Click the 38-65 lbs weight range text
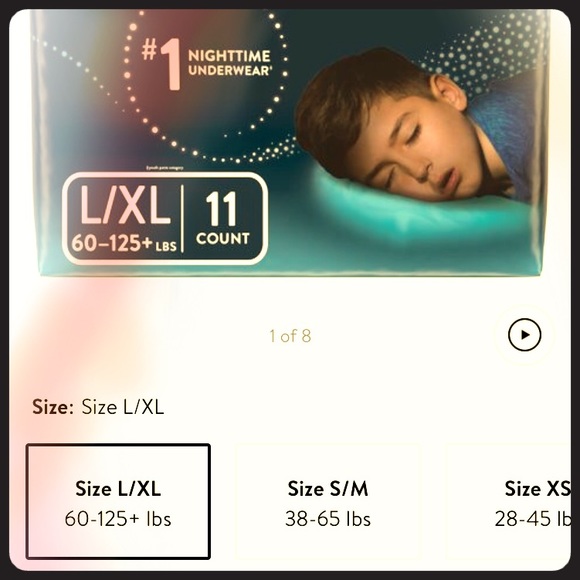This screenshot has height=580, width=580. [328, 519]
